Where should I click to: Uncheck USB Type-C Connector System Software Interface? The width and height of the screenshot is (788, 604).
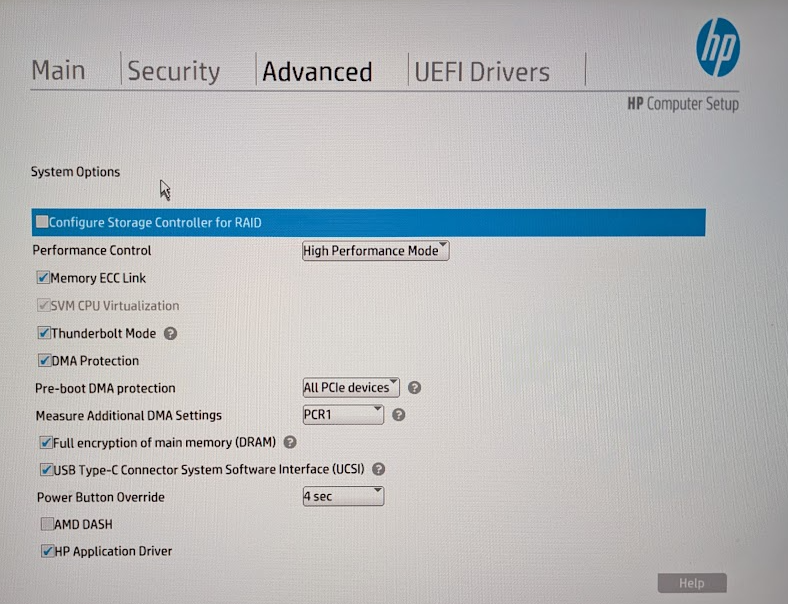[47, 469]
